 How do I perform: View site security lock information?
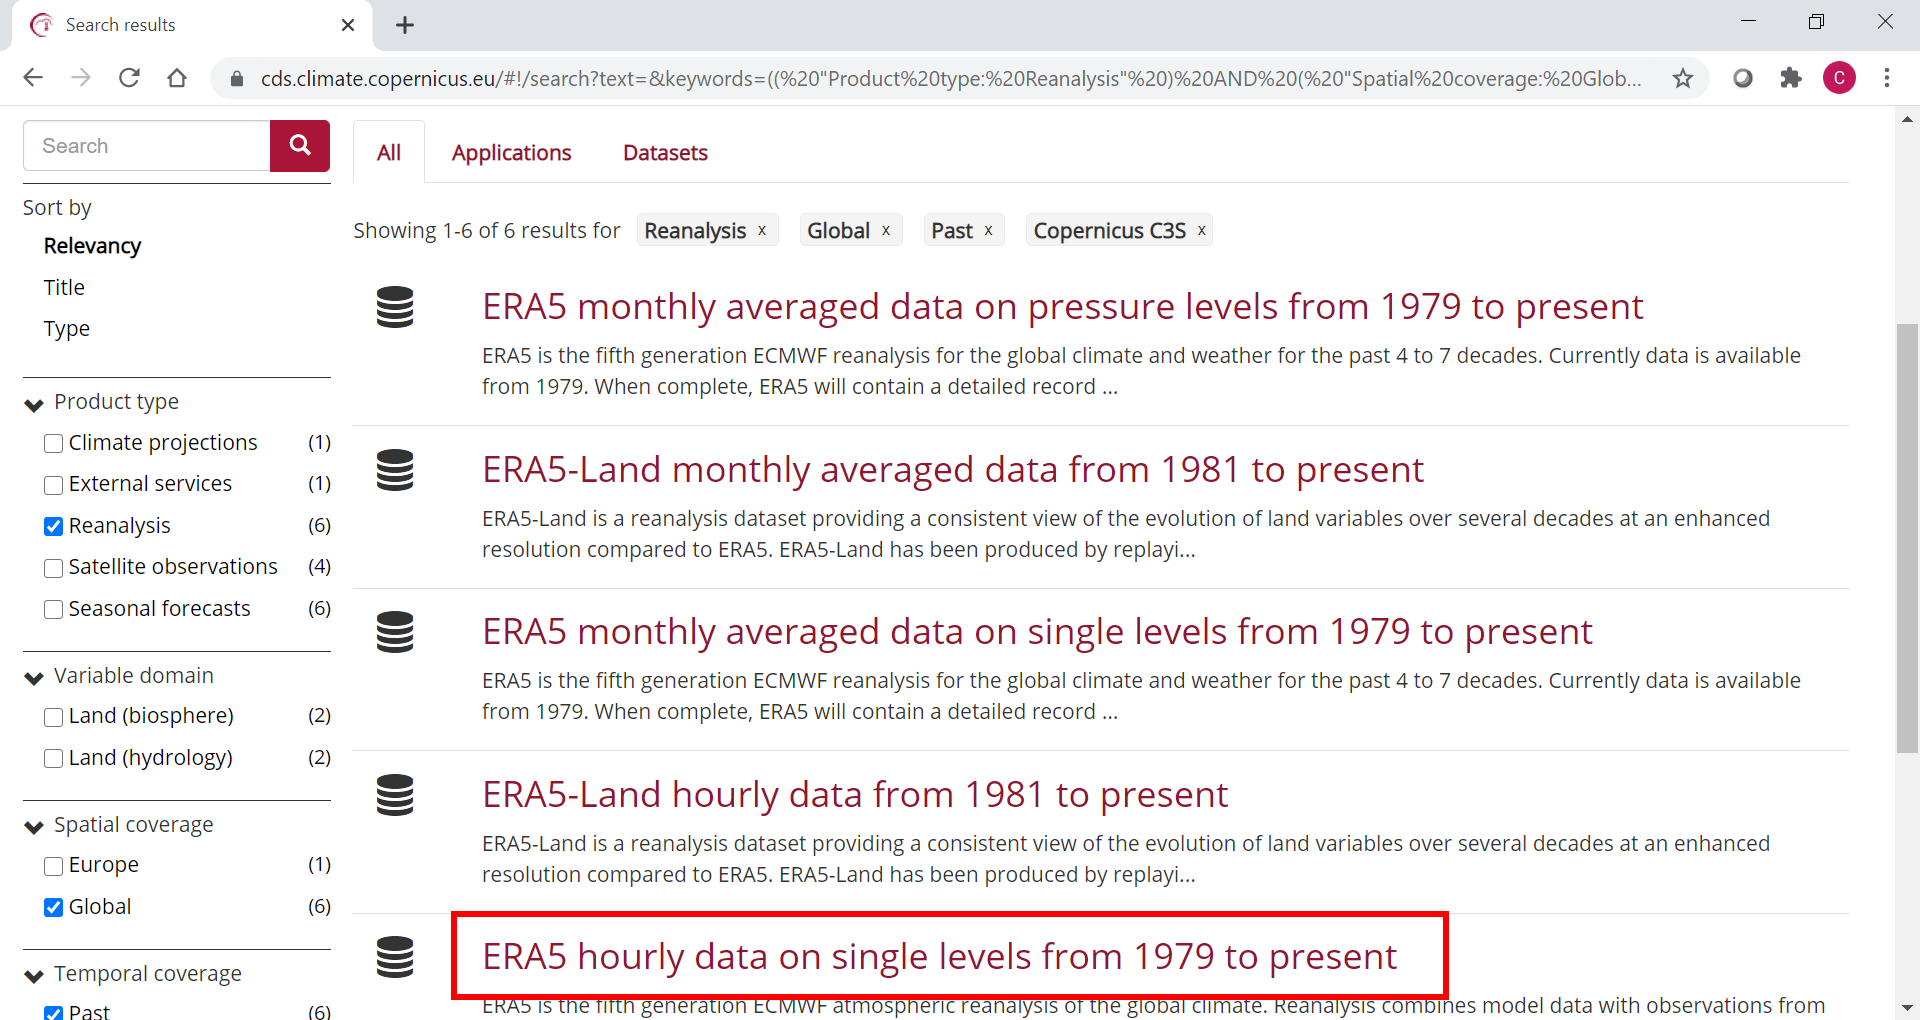coord(237,78)
